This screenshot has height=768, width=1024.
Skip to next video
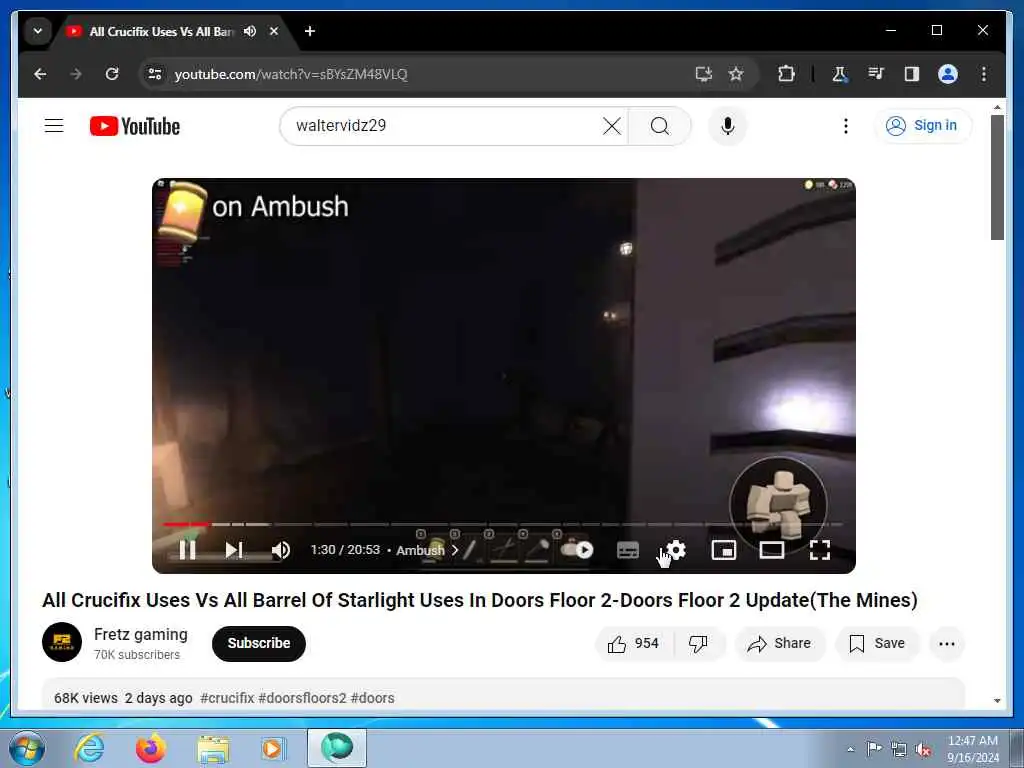234,550
